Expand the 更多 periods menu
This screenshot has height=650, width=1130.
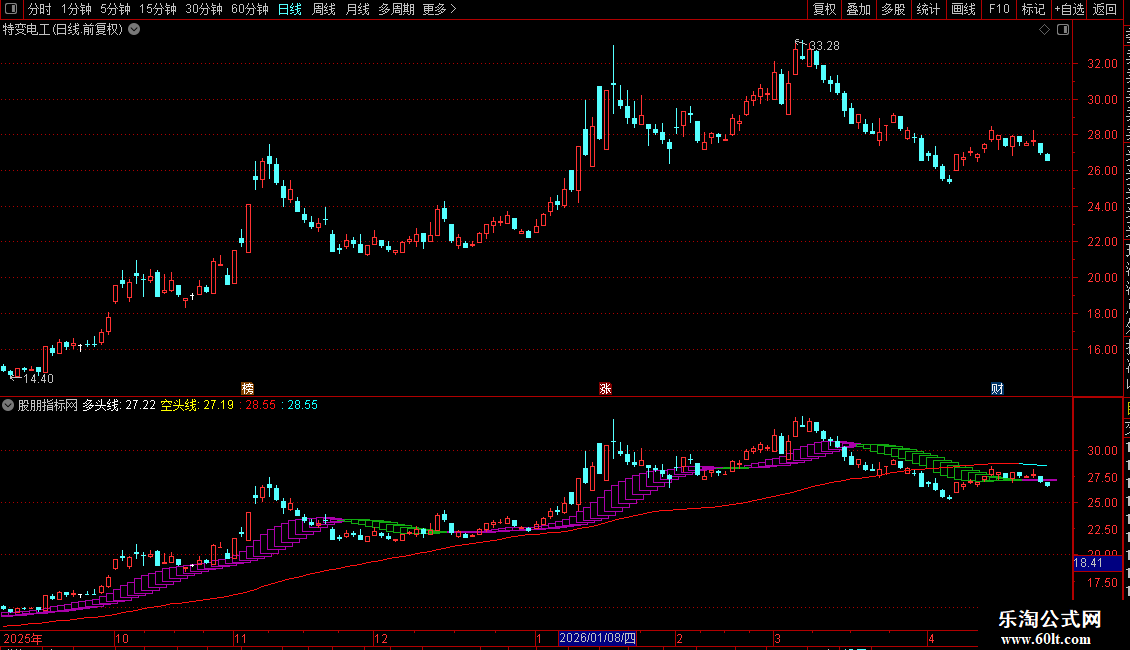tap(439, 9)
